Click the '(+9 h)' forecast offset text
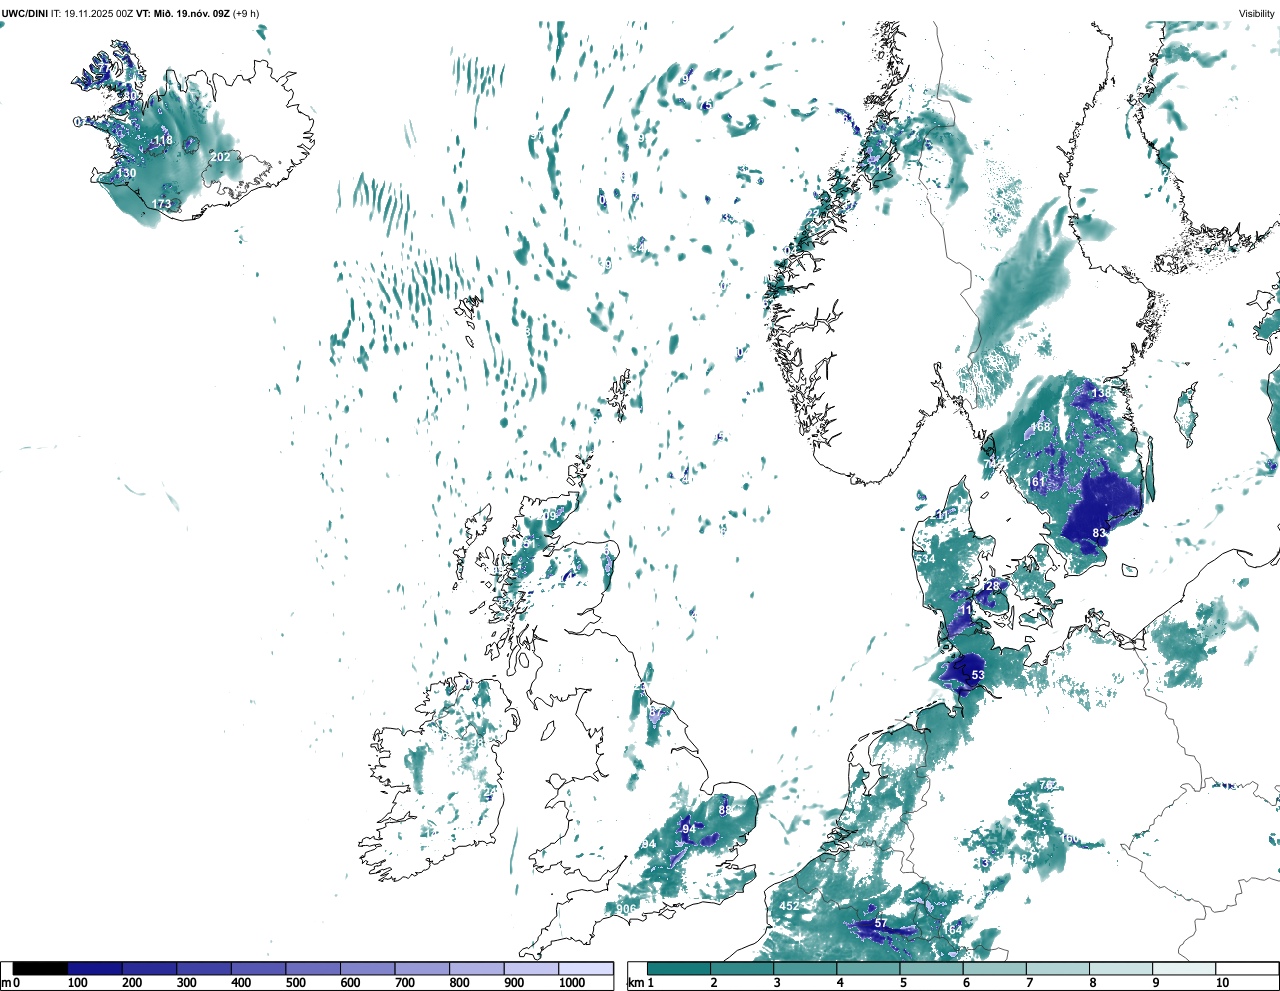Viewport: 1280px width, 991px height. coord(246,13)
